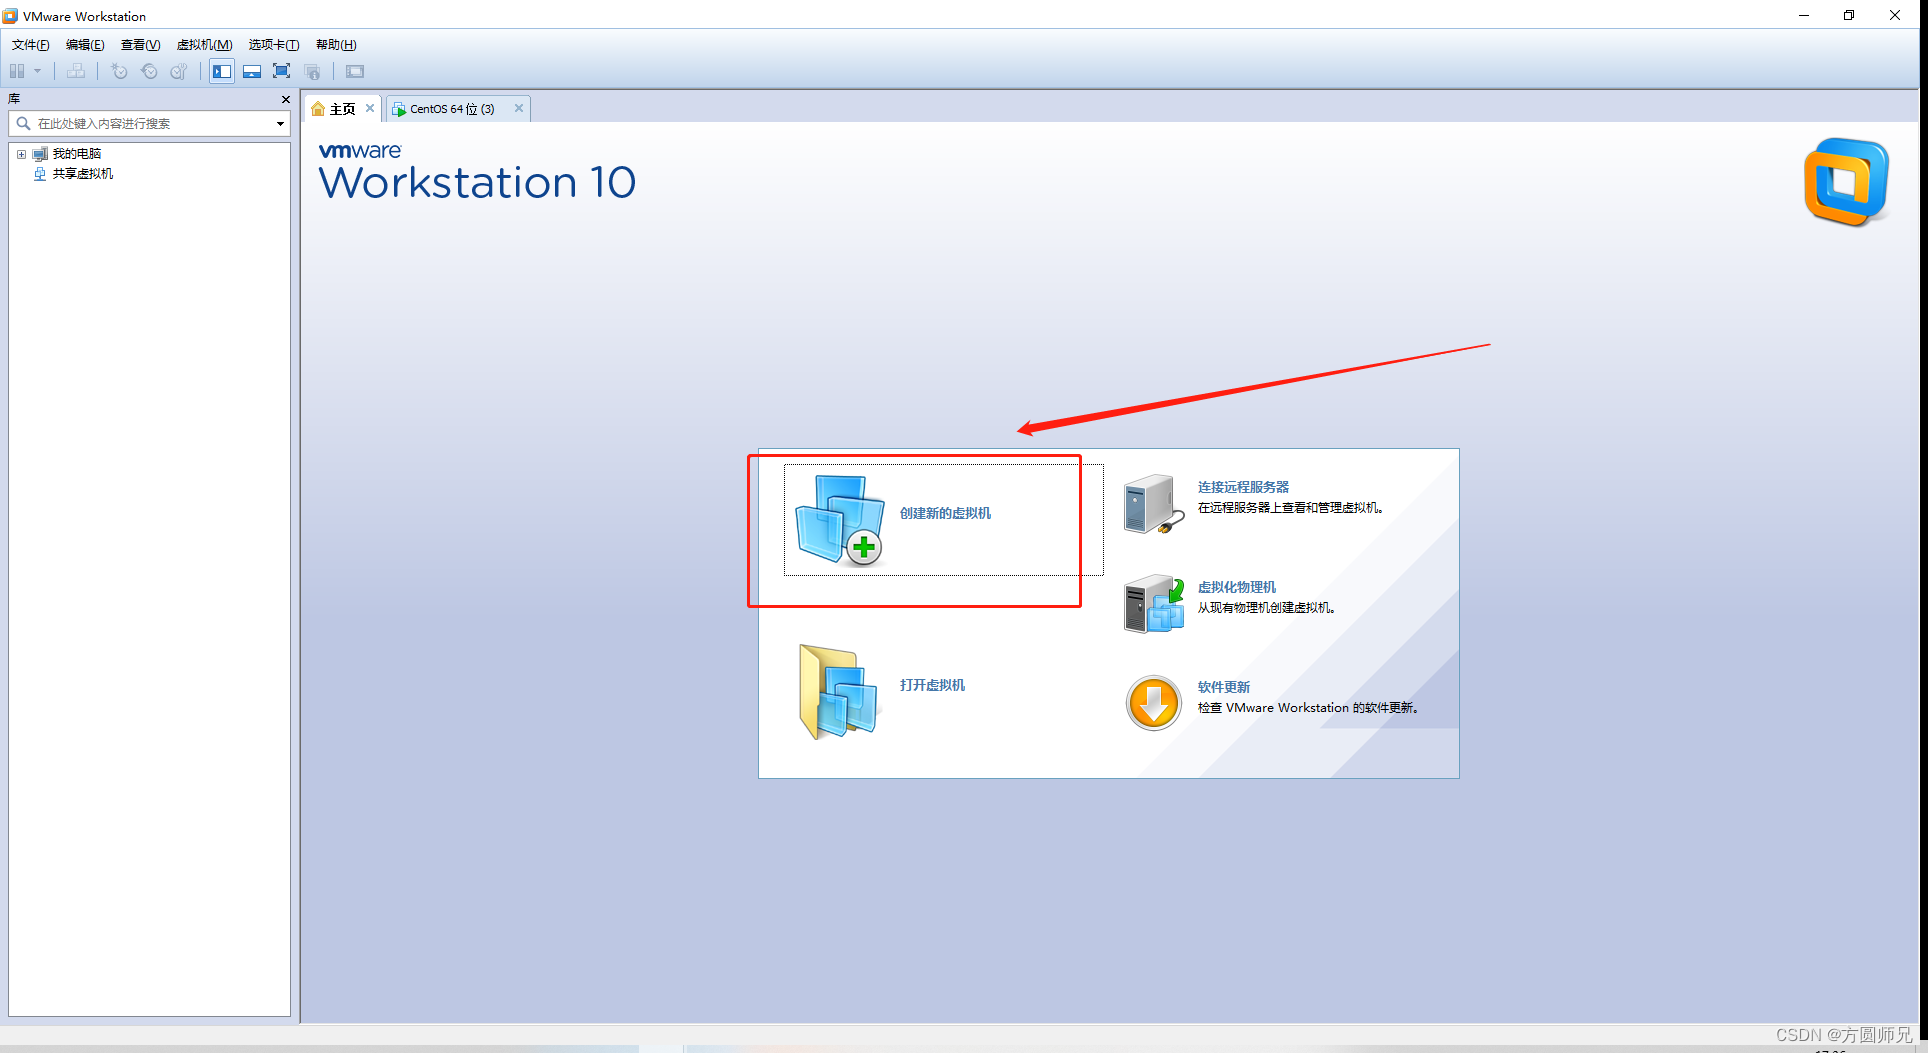Screen dimensions: 1928x1053
Task: Open the 查看(V) menu
Action: tap(140, 44)
